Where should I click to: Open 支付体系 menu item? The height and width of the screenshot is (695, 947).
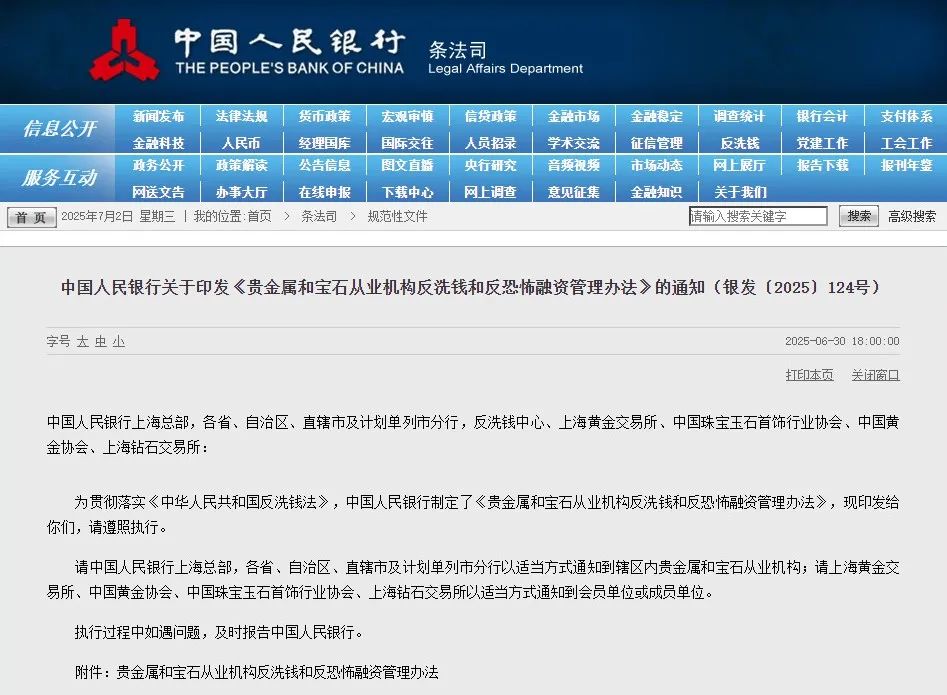click(906, 116)
